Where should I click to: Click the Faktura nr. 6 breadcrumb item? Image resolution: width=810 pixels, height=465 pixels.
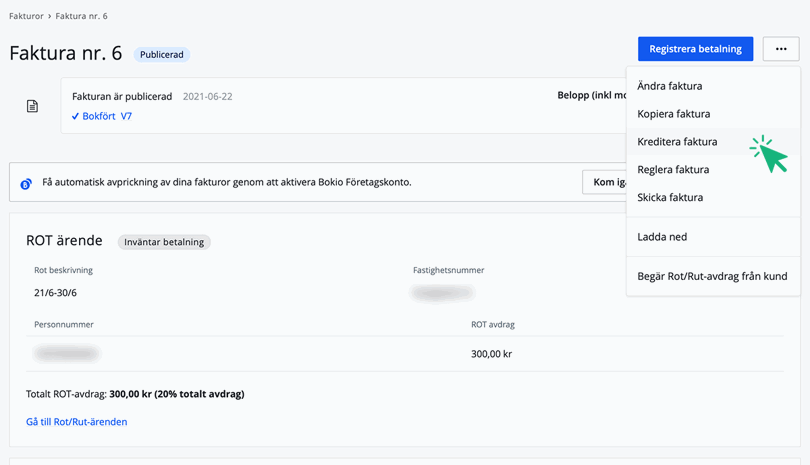(81, 17)
